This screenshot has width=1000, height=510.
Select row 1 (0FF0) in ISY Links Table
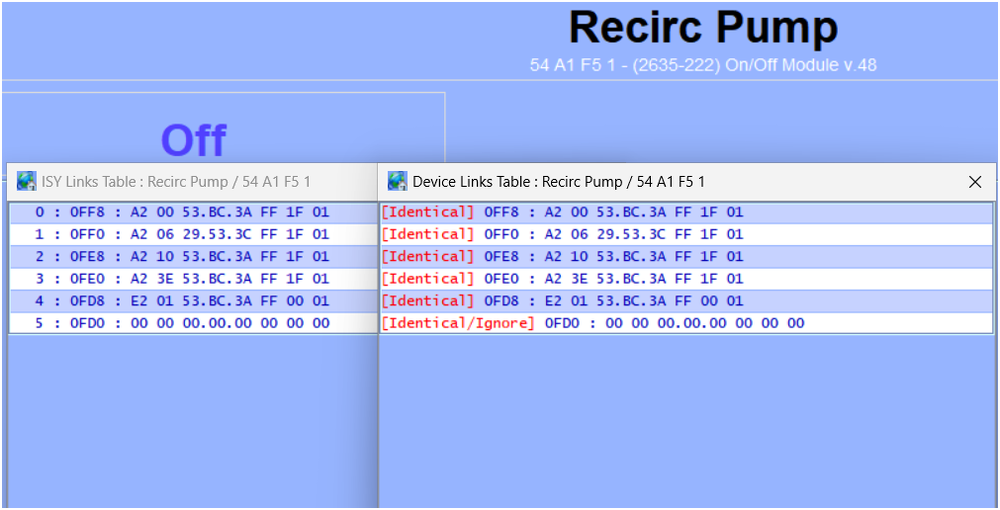(182, 234)
